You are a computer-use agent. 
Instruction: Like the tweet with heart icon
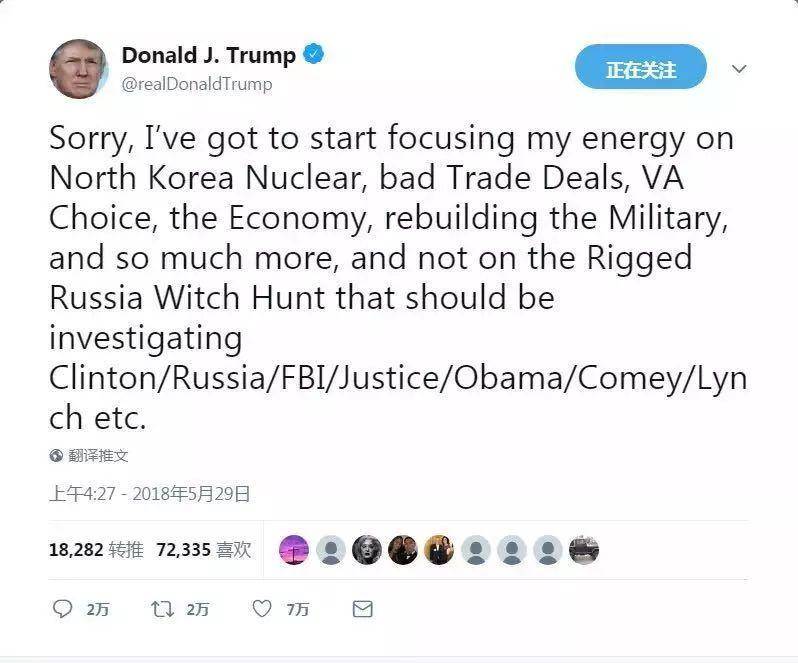point(262,609)
